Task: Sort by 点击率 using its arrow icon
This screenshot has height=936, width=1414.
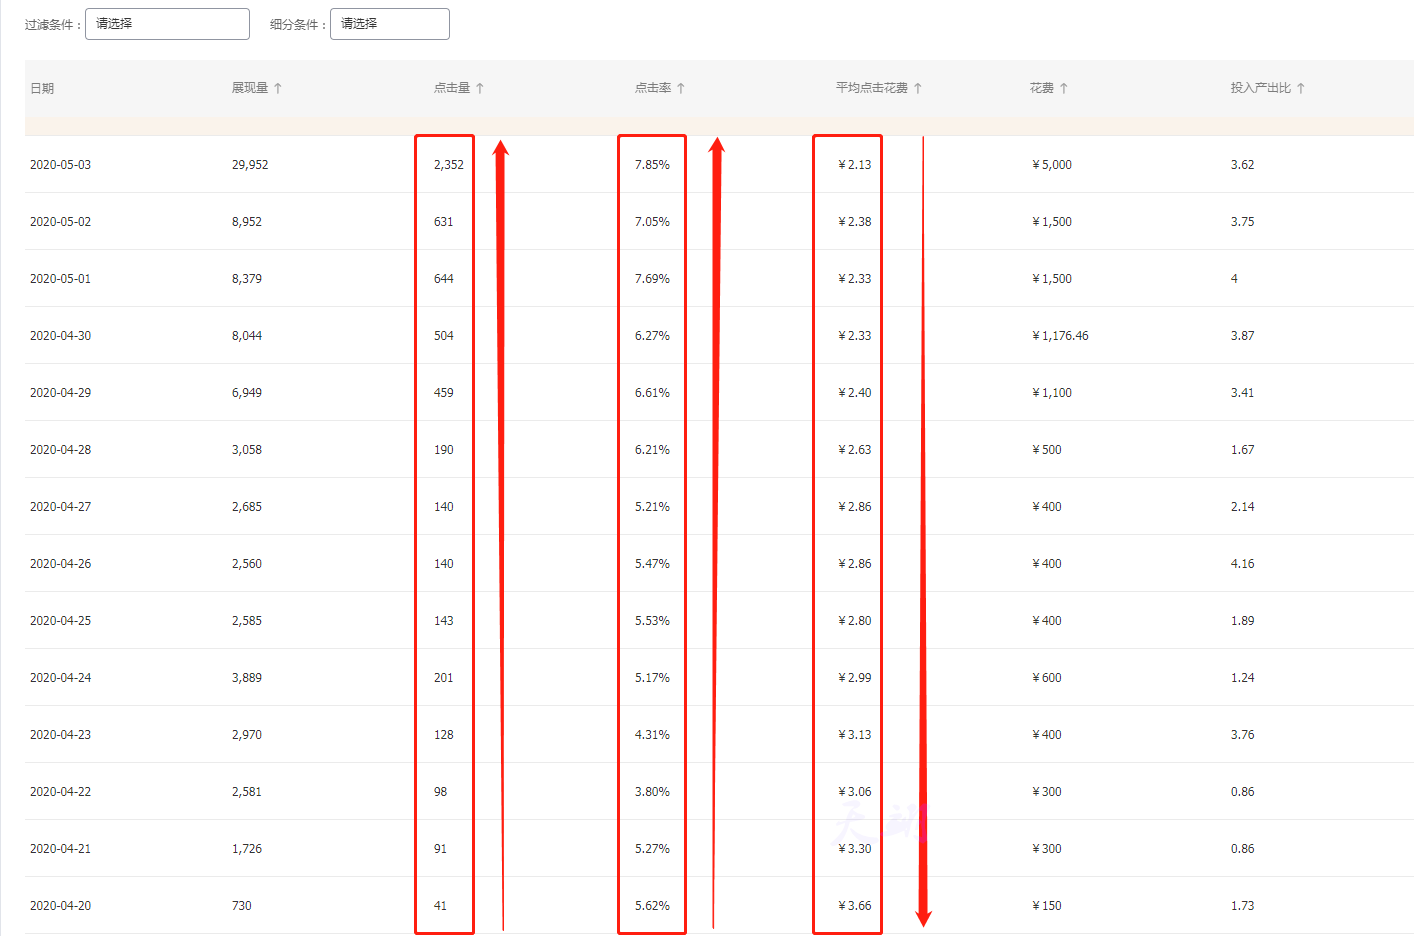Action: (681, 88)
